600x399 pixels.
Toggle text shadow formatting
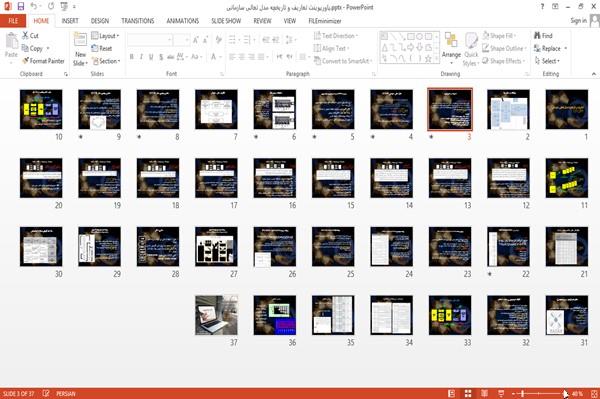tap(161, 57)
